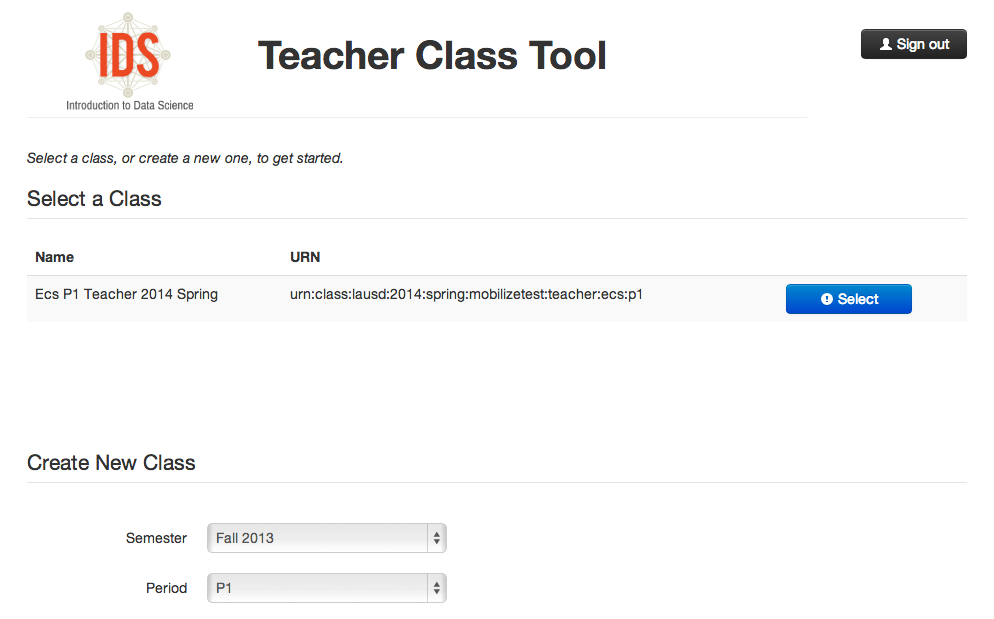Open the Semester dropdown showing Fall 2013
The width and height of the screenshot is (994, 619).
tap(317, 538)
